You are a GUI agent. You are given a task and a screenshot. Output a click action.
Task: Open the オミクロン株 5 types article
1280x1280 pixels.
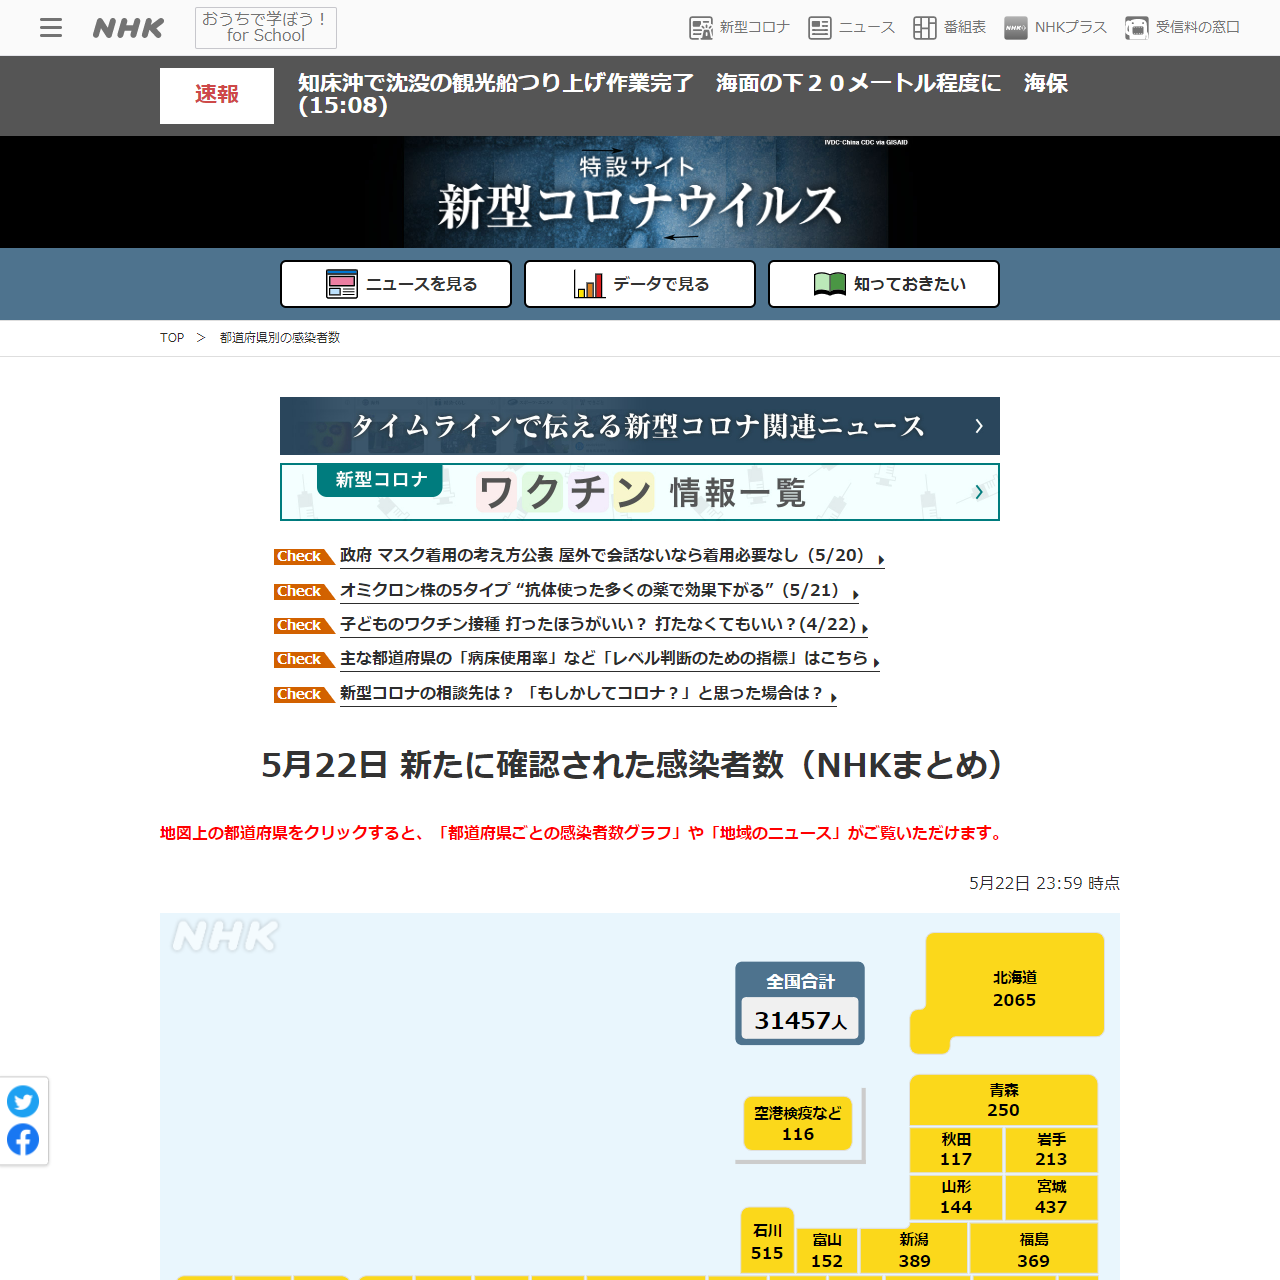[x=589, y=590]
